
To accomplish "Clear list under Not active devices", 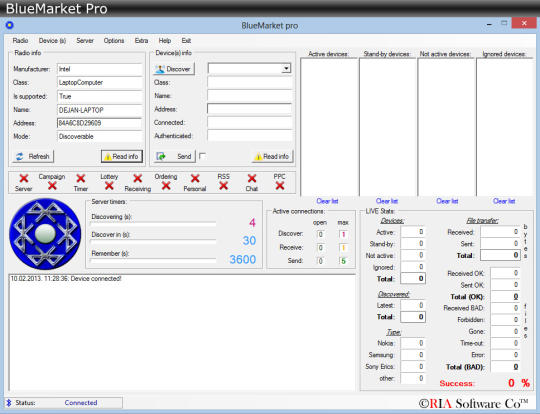I will coord(447,201).
